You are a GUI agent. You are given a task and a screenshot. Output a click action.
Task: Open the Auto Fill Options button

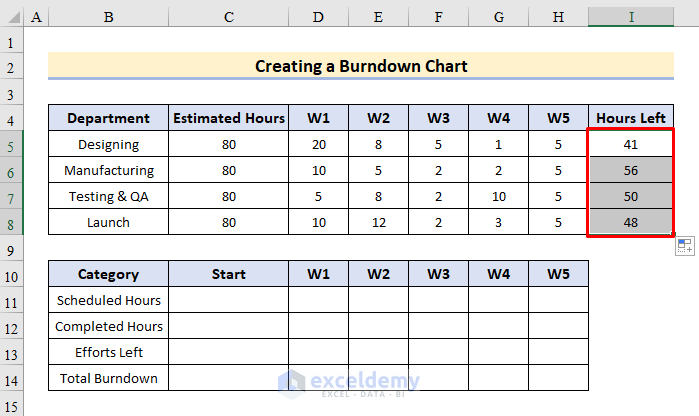(684, 246)
